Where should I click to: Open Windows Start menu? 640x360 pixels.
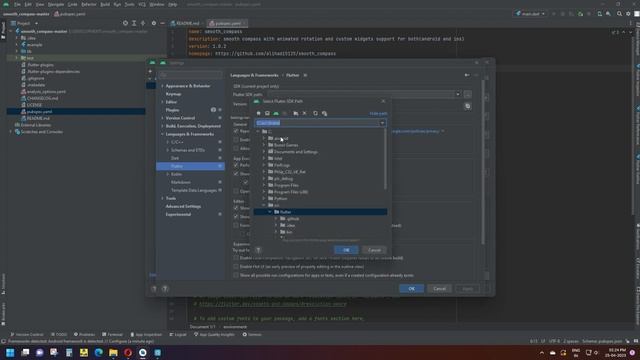pos(10,352)
